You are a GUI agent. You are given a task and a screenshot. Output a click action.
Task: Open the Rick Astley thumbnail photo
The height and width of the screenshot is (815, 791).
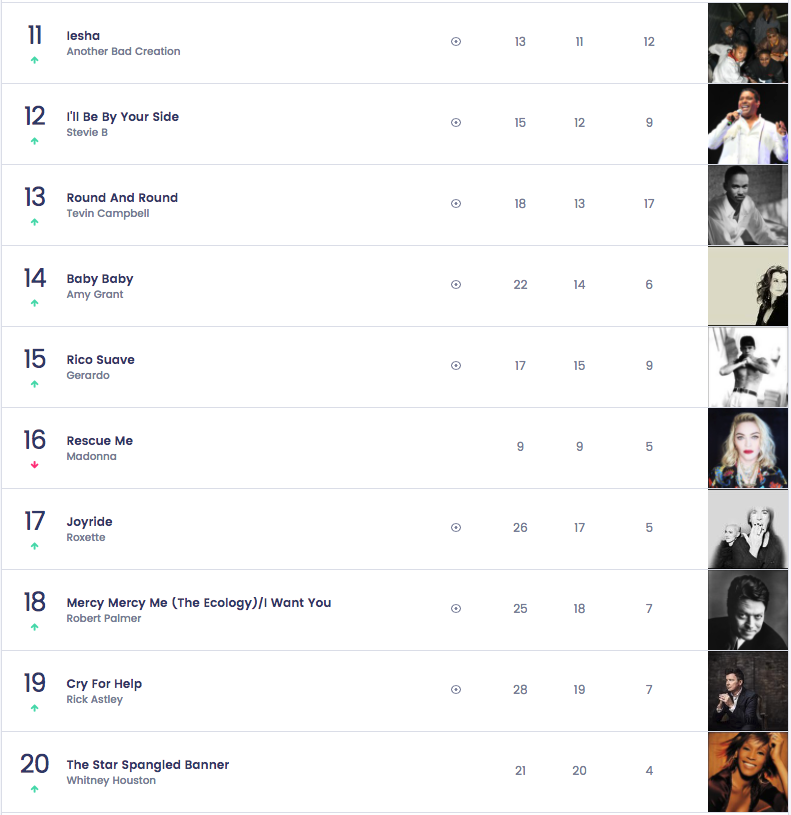tap(748, 691)
